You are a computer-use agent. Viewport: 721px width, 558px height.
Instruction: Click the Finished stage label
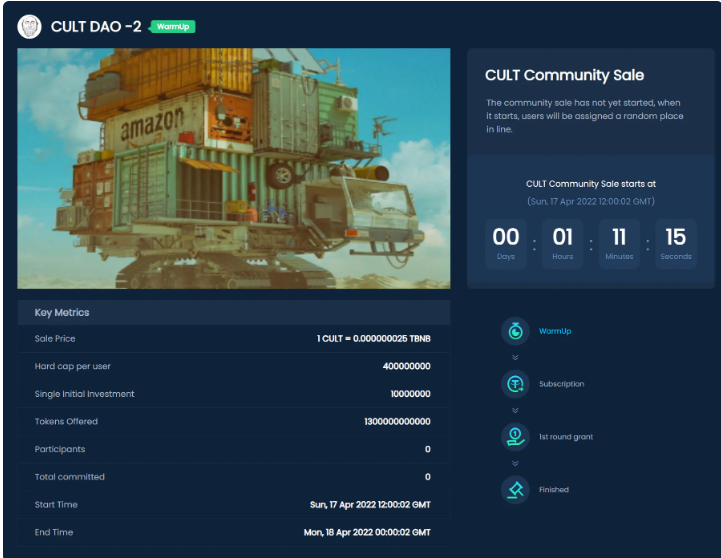554,490
